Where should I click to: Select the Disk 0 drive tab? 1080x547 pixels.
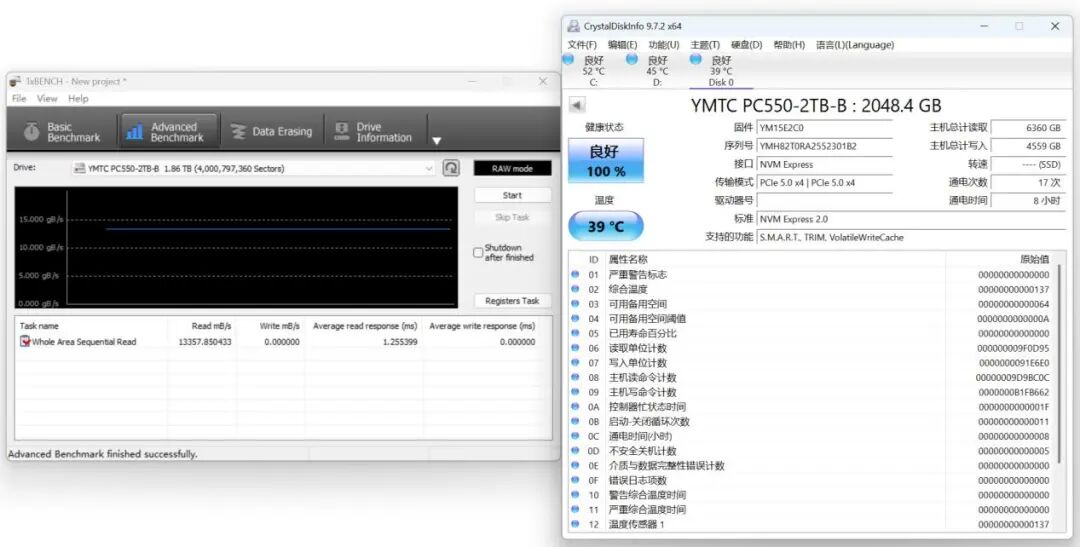720,71
